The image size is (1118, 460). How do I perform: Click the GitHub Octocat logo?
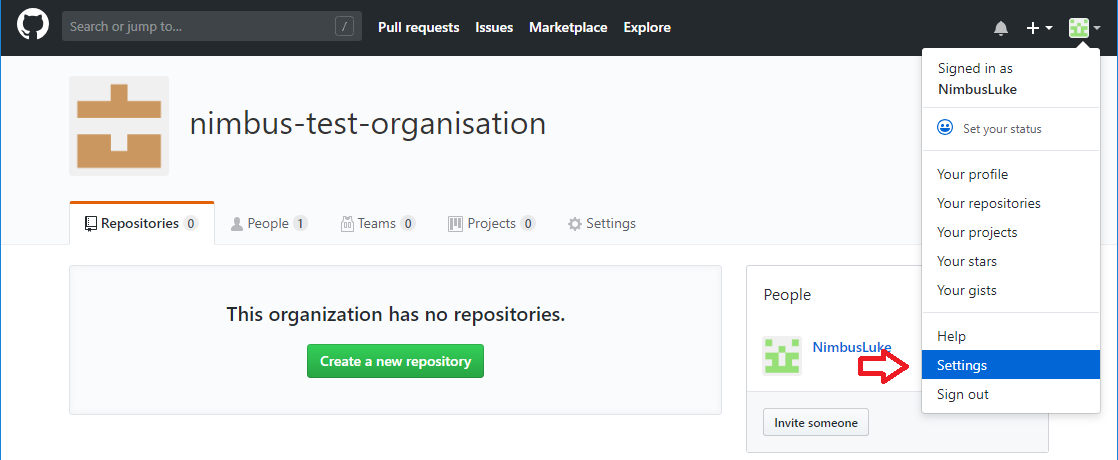coord(33,26)
